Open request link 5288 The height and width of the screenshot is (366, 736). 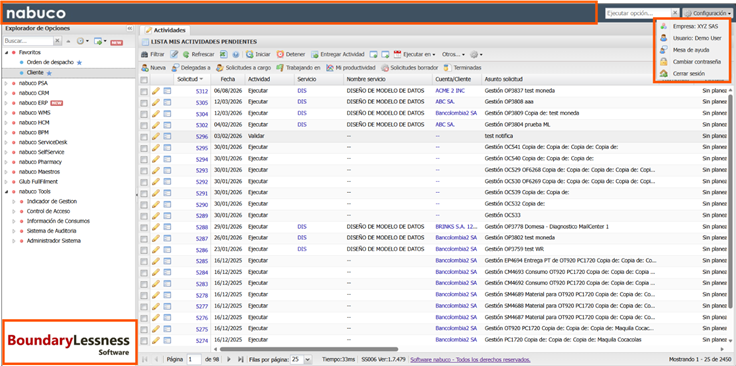pos(202,227)
